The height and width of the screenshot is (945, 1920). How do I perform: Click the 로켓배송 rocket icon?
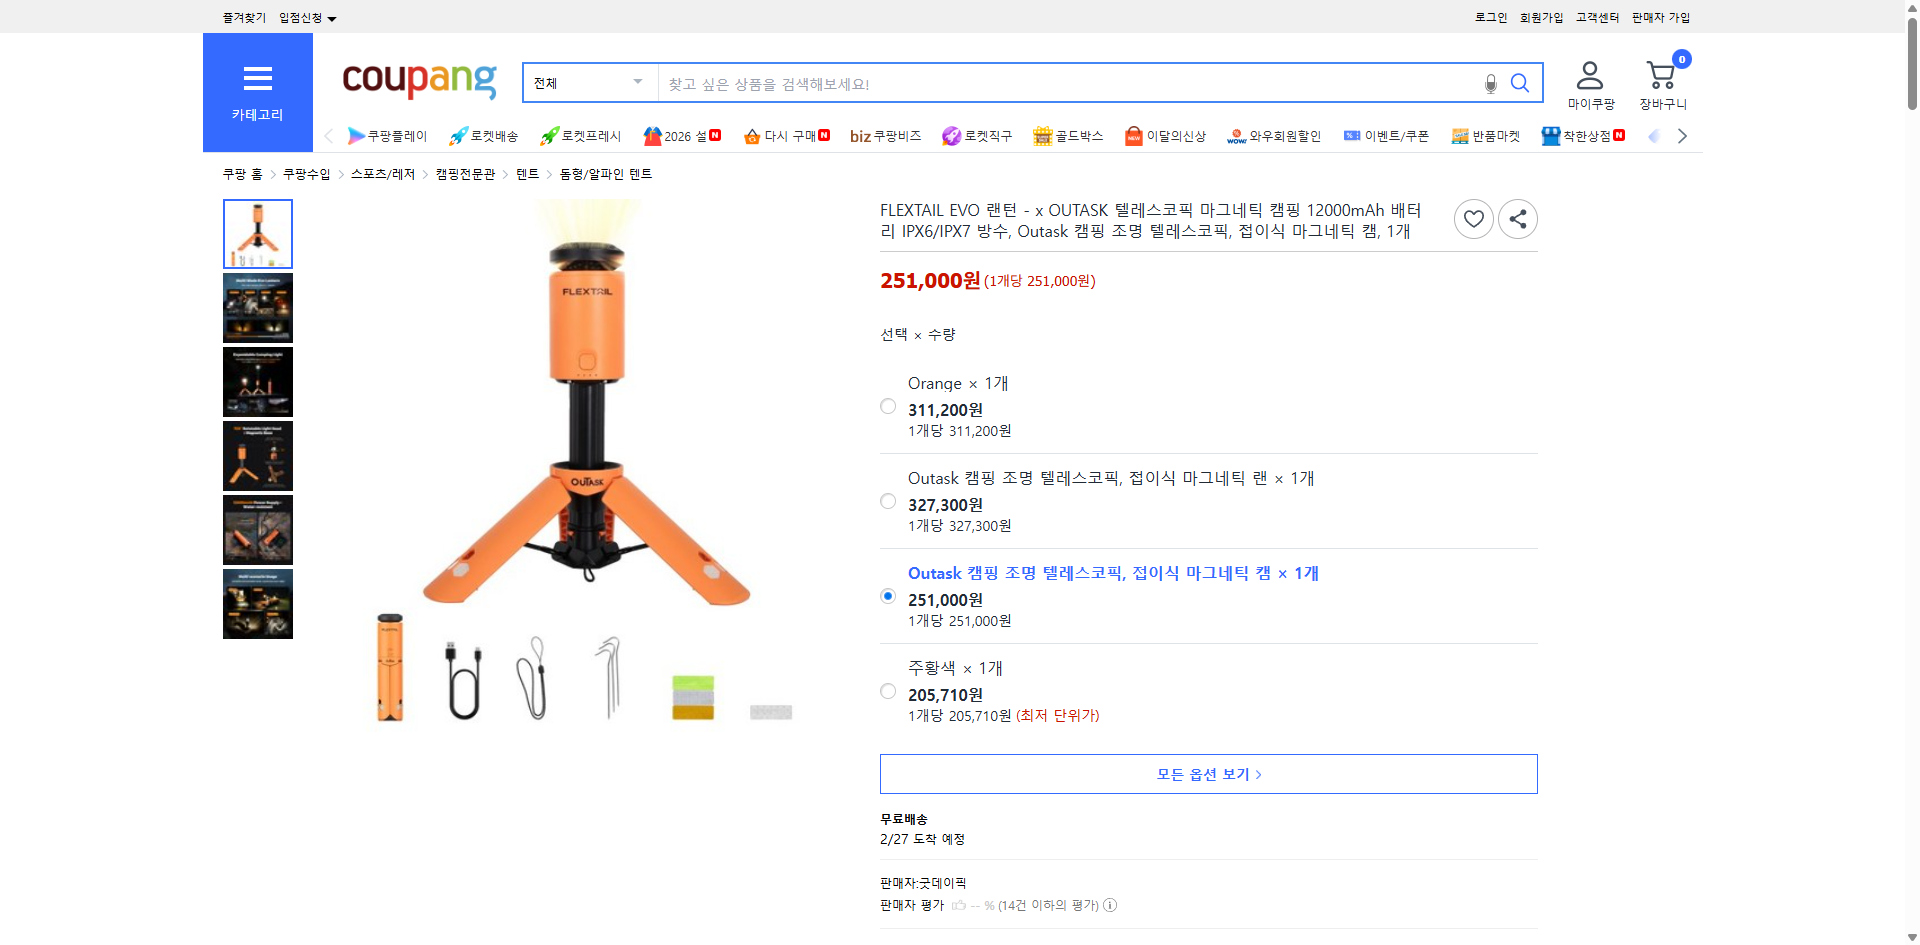point(483,135)
